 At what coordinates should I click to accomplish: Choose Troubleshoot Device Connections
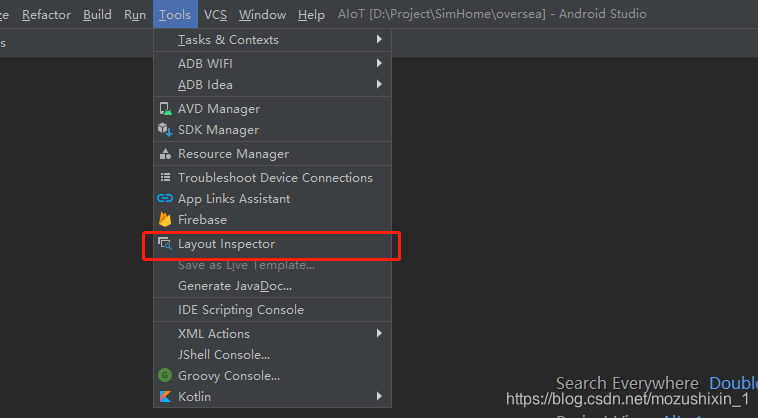coord(272,177)
